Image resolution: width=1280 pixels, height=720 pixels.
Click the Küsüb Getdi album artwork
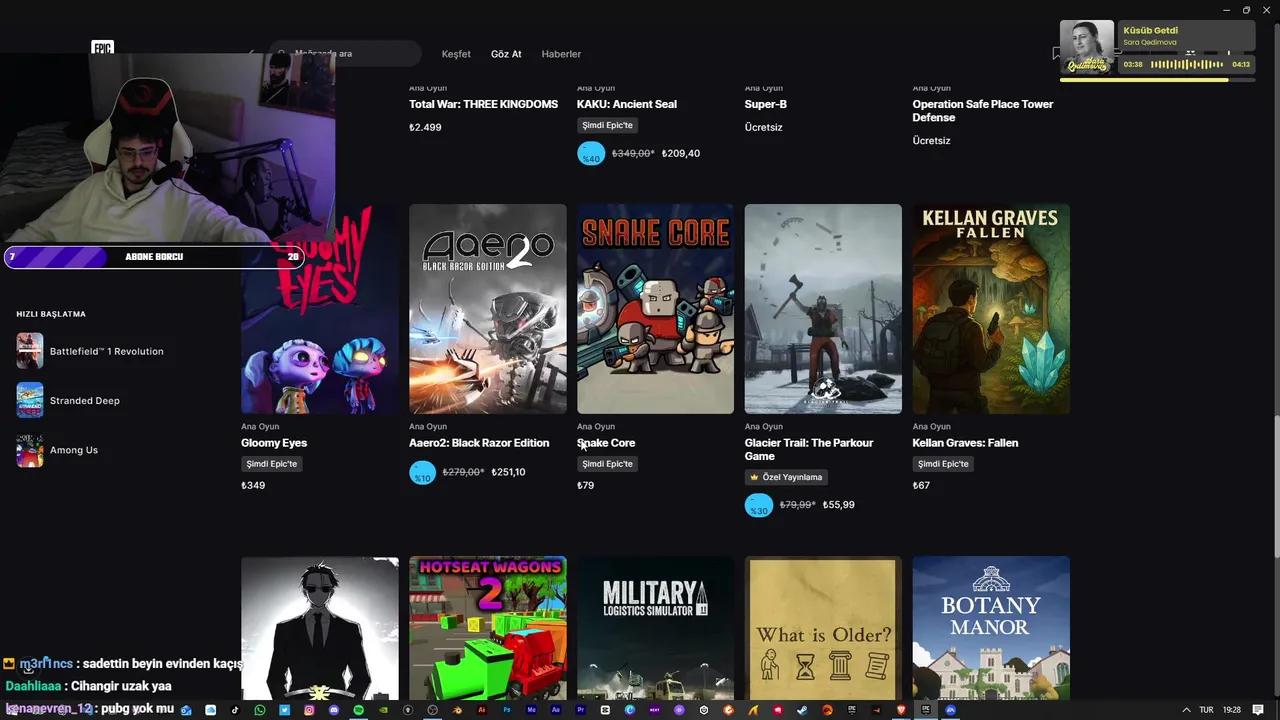click(1087, 47)
